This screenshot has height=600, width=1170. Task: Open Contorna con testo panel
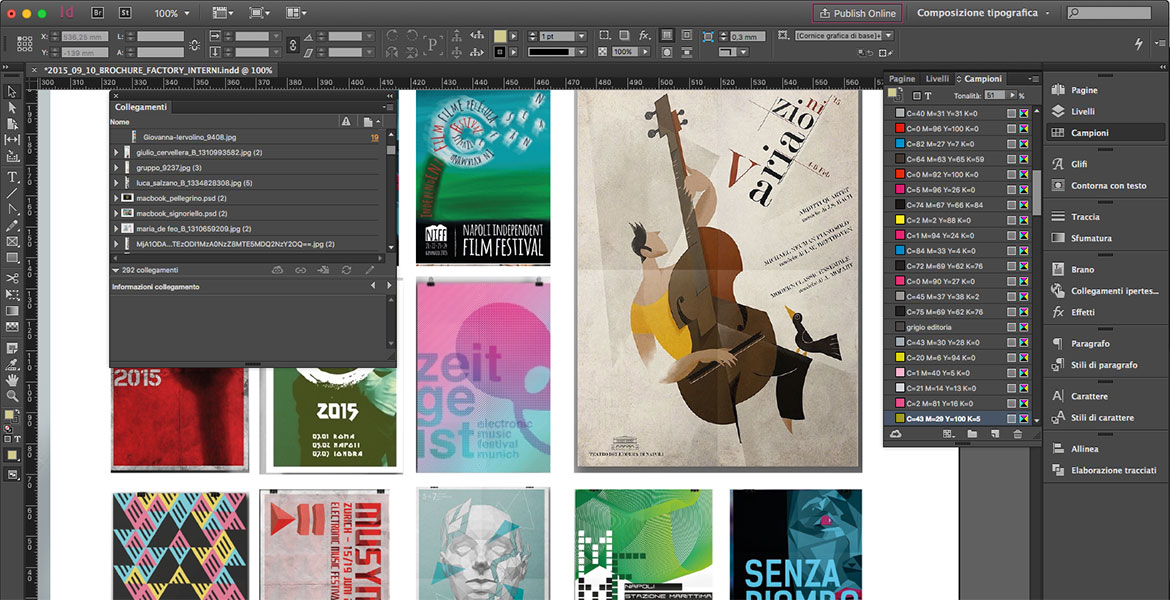1109,185
